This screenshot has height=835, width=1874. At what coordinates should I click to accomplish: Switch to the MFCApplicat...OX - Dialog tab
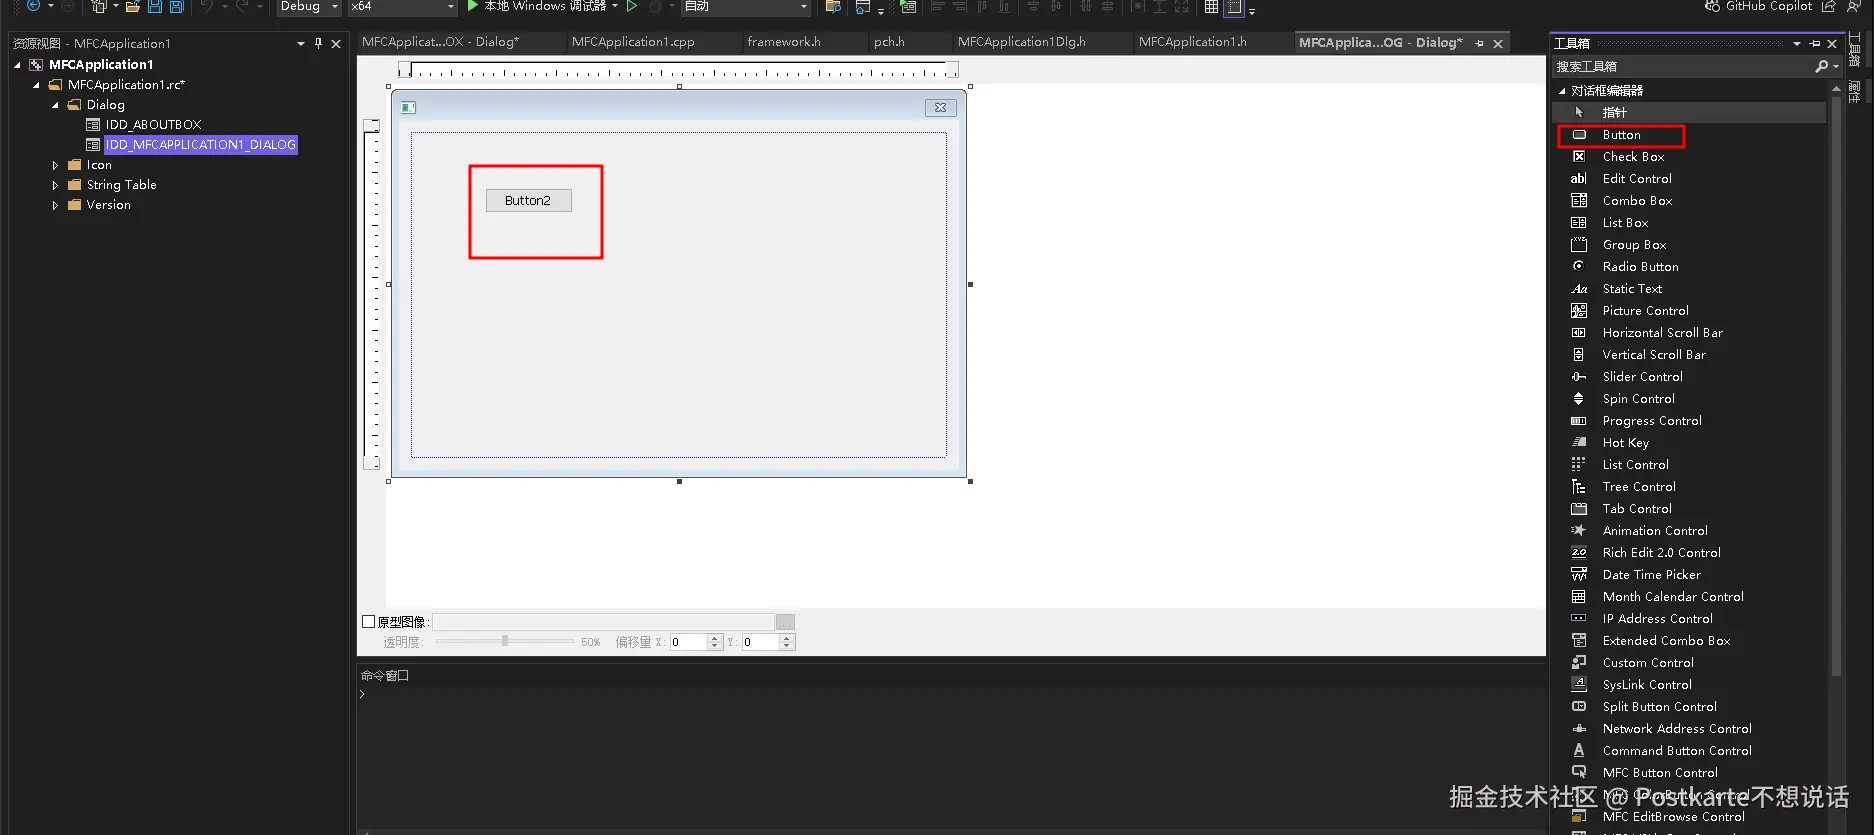pos(440,42)
